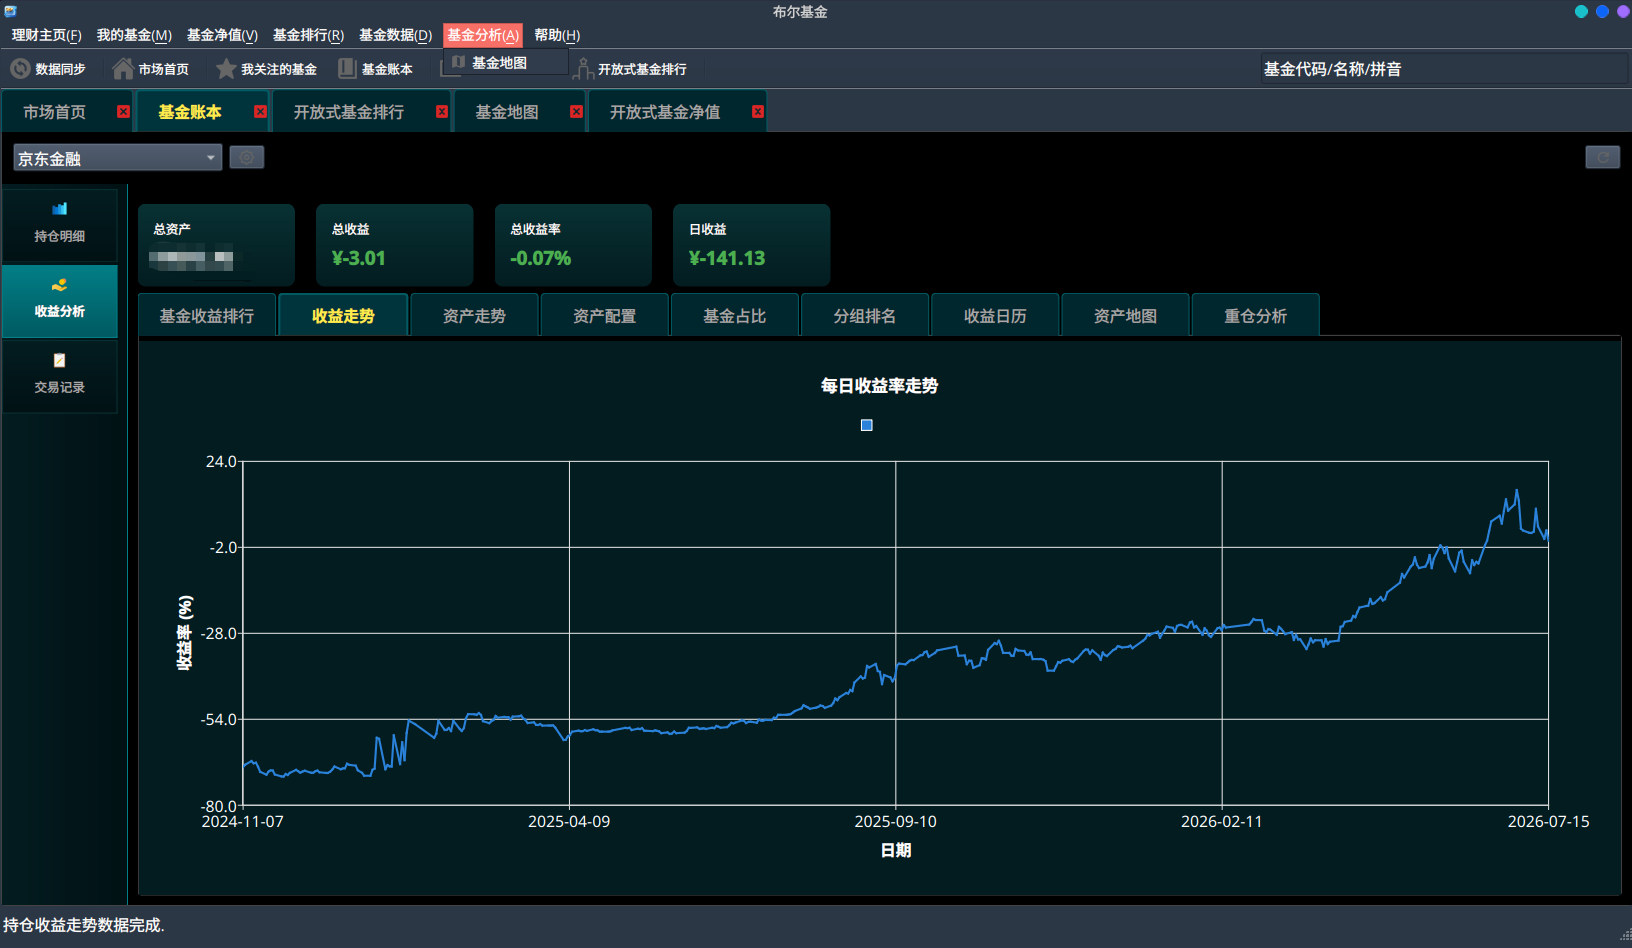Click the teal window control dot

pyautogui.click(x=1581, y=12)
